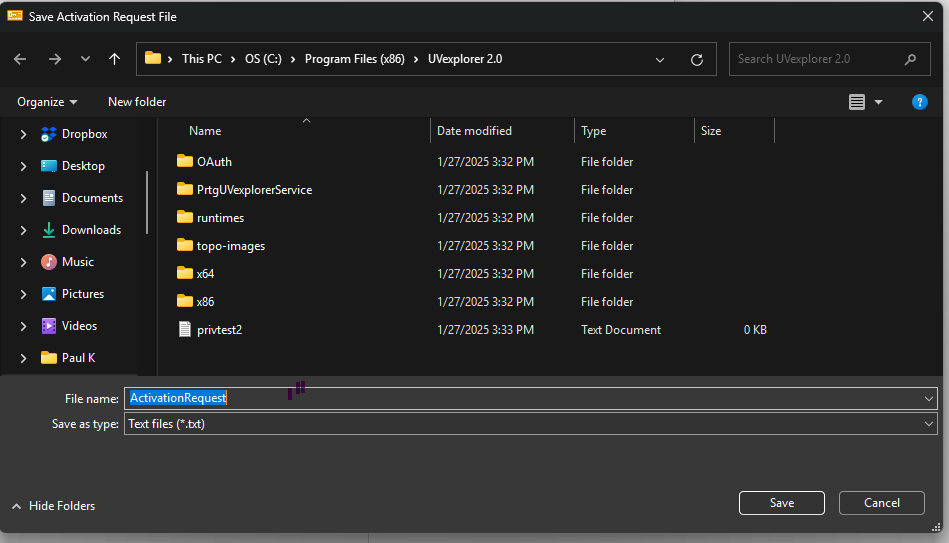Click the Cancel button
The width and height of the screenshot is (949, 543).
pyautogui.click(x=881, y=503)
